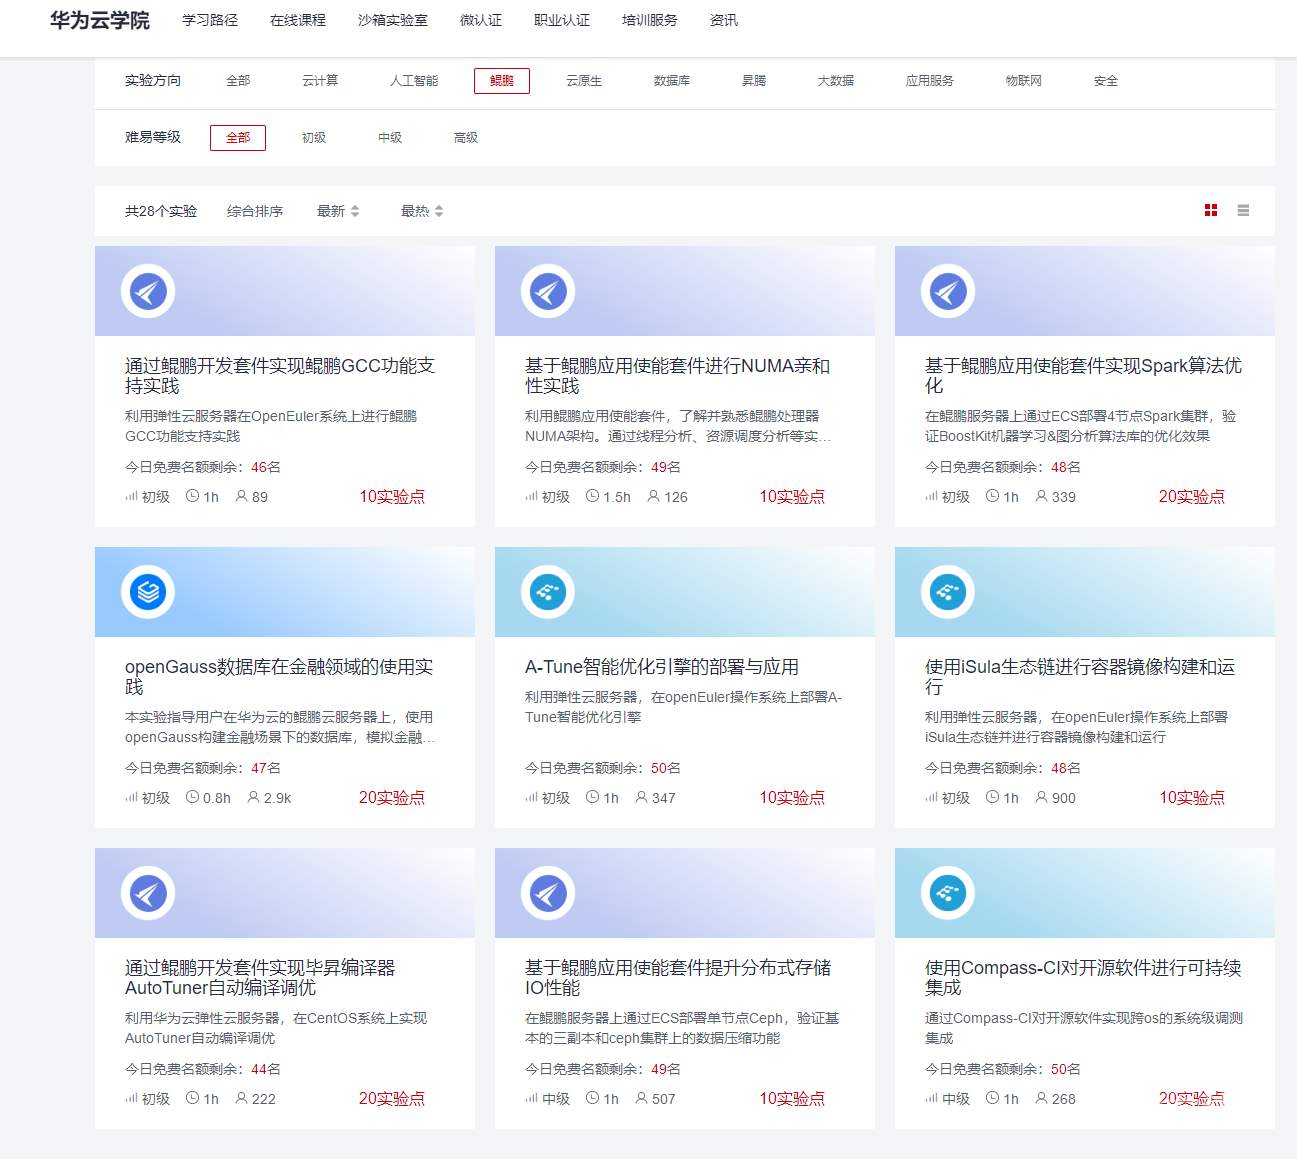This screenshot has width=1297, height=1159.
Task: Open 通过鲲鹏开发套件实现鲲鹏GCC功能支持实践 experiment
Action: pyautogui.click(x=280, y=376)
